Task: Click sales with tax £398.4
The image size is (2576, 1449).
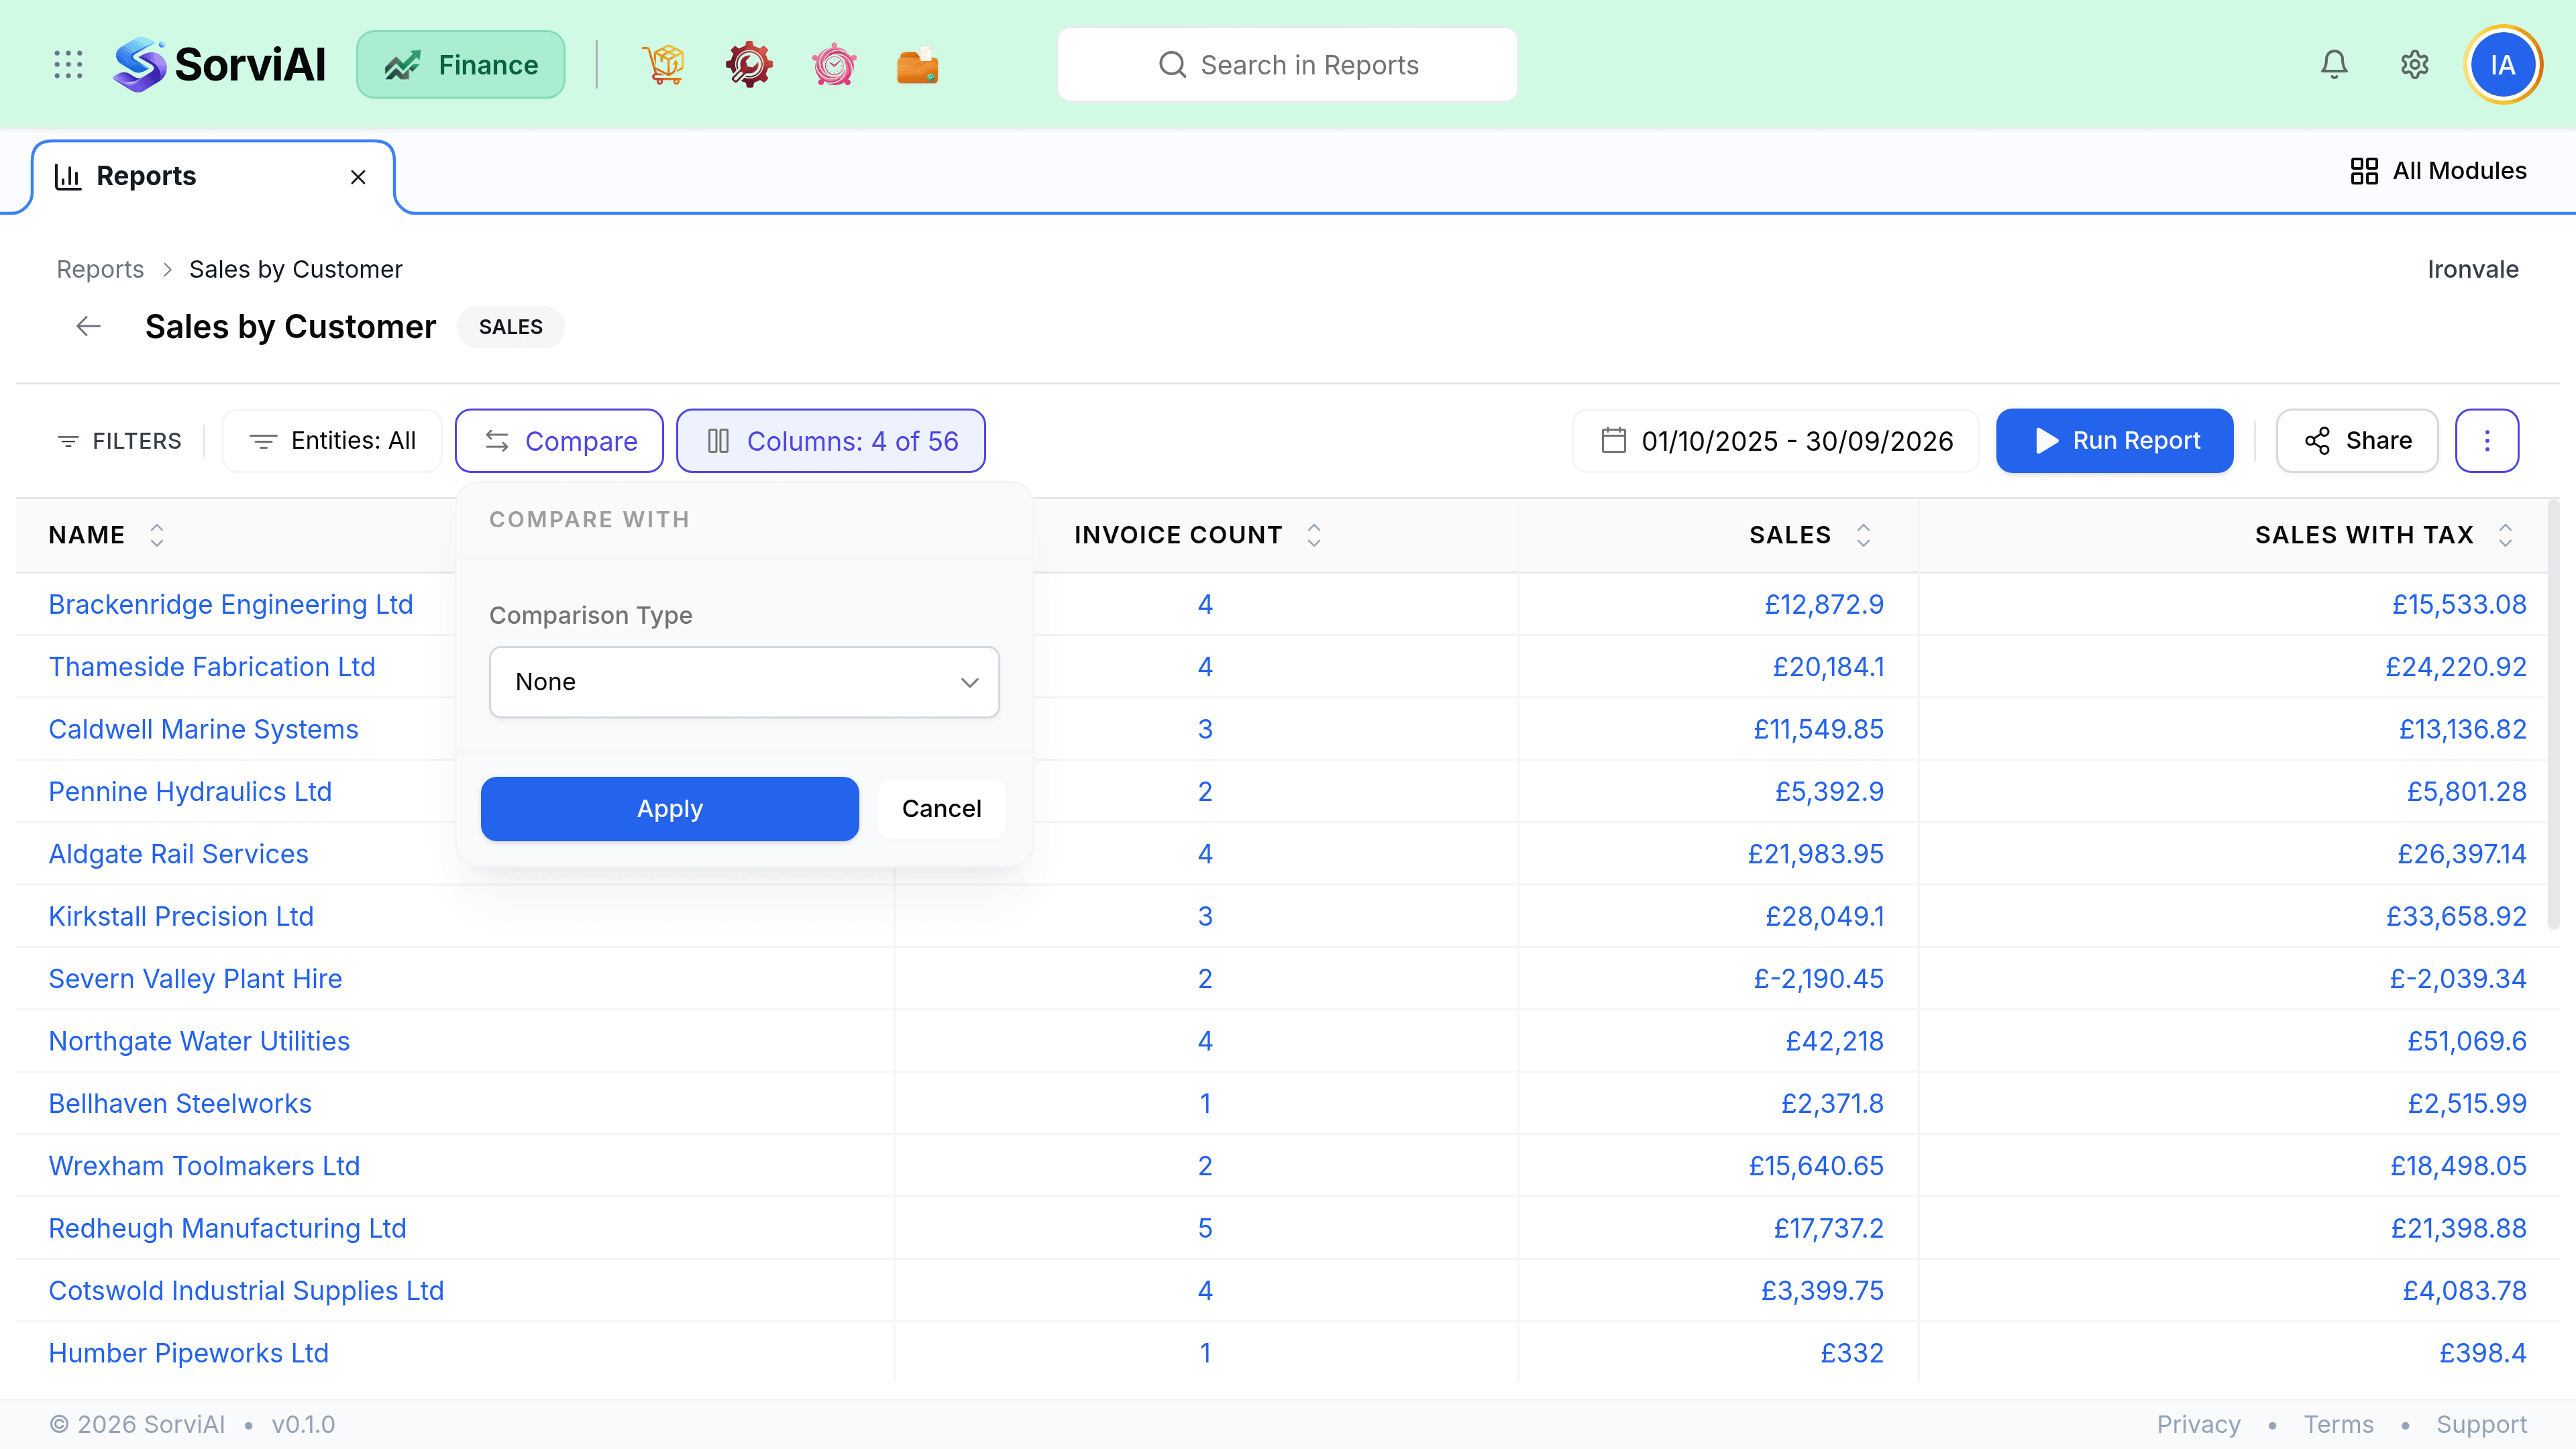Action: pos(2483,1353)
